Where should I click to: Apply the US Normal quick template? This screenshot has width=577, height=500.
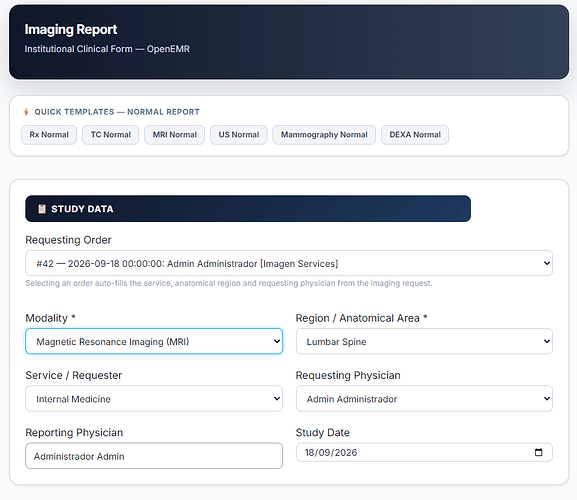tap(238, 135)
